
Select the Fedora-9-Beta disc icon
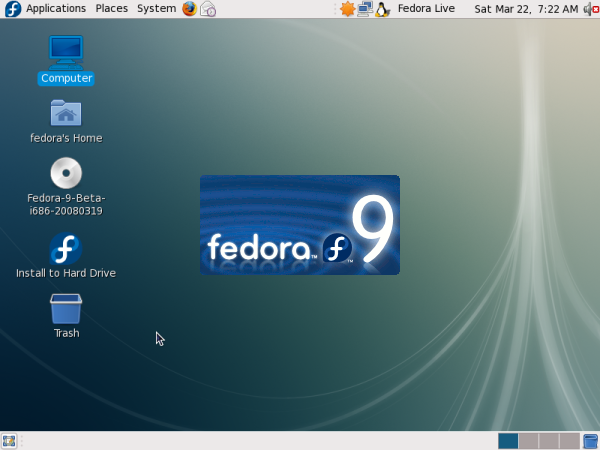[66, 173]
